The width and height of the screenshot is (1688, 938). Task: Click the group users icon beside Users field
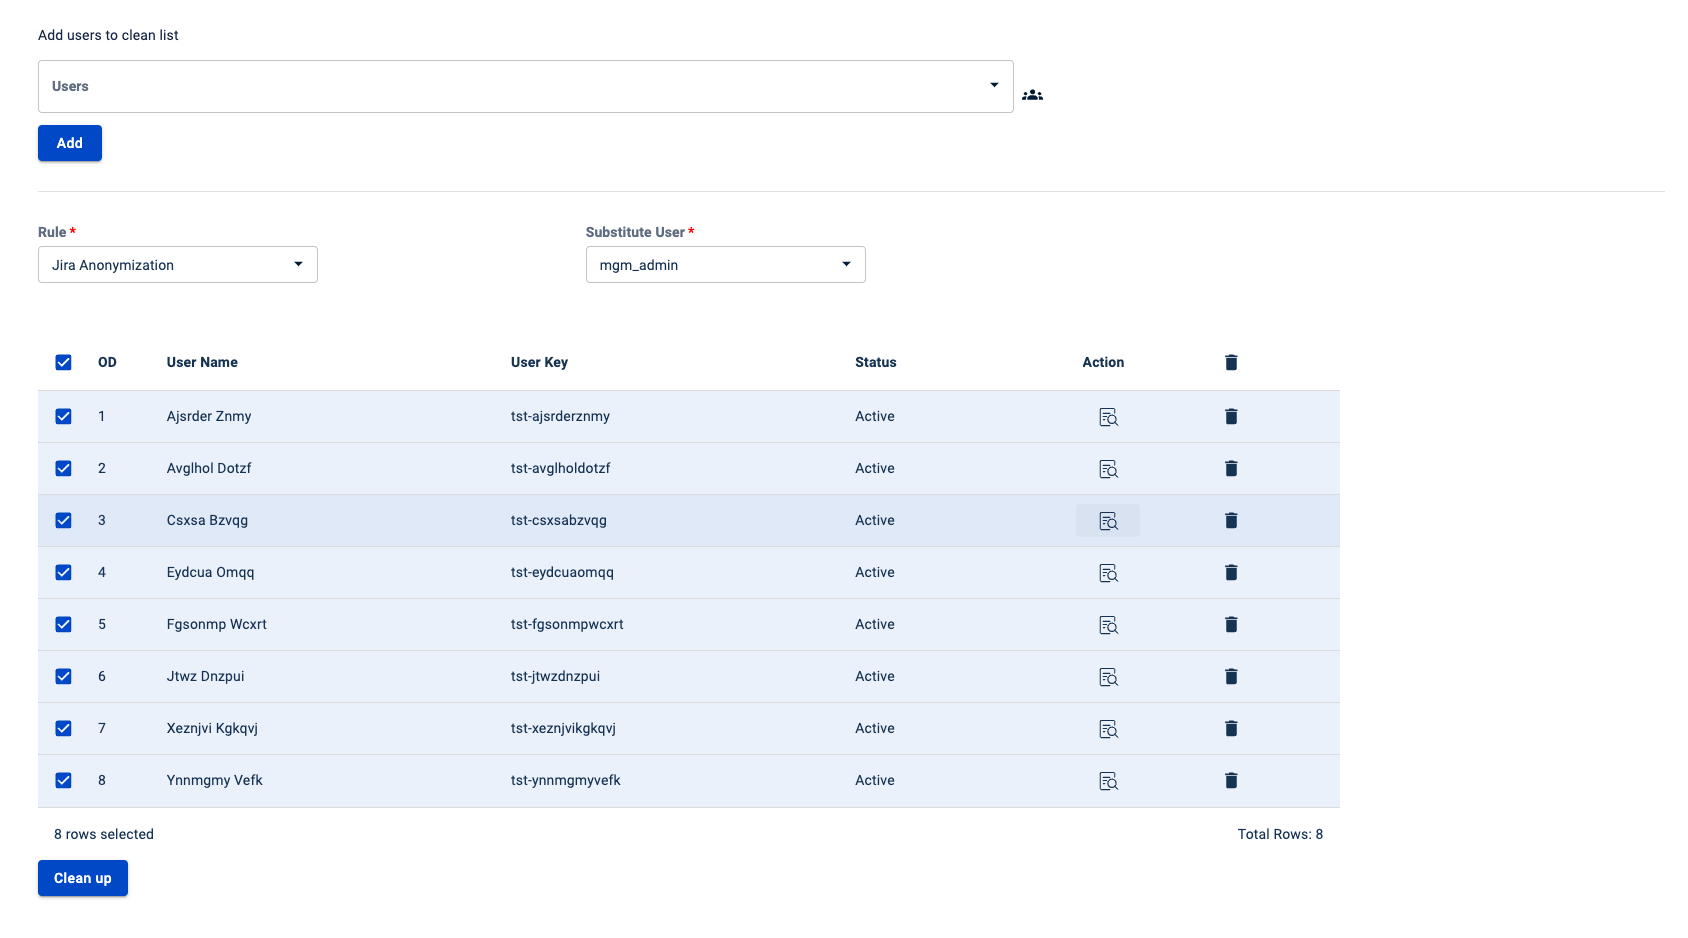pos(1032,95)
